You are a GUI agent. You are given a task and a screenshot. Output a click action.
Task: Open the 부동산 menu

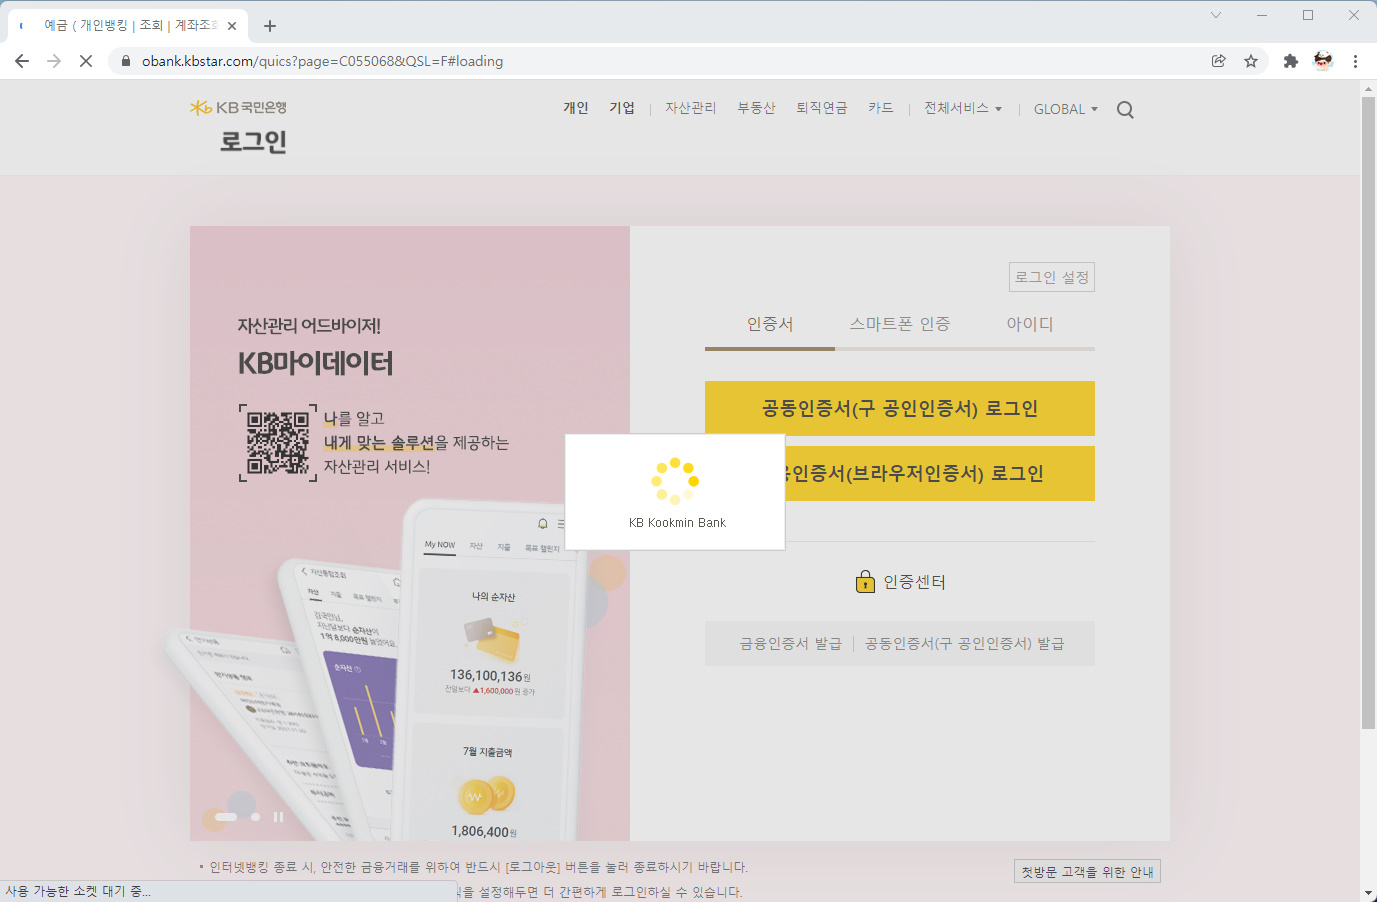tap(757, 108)
